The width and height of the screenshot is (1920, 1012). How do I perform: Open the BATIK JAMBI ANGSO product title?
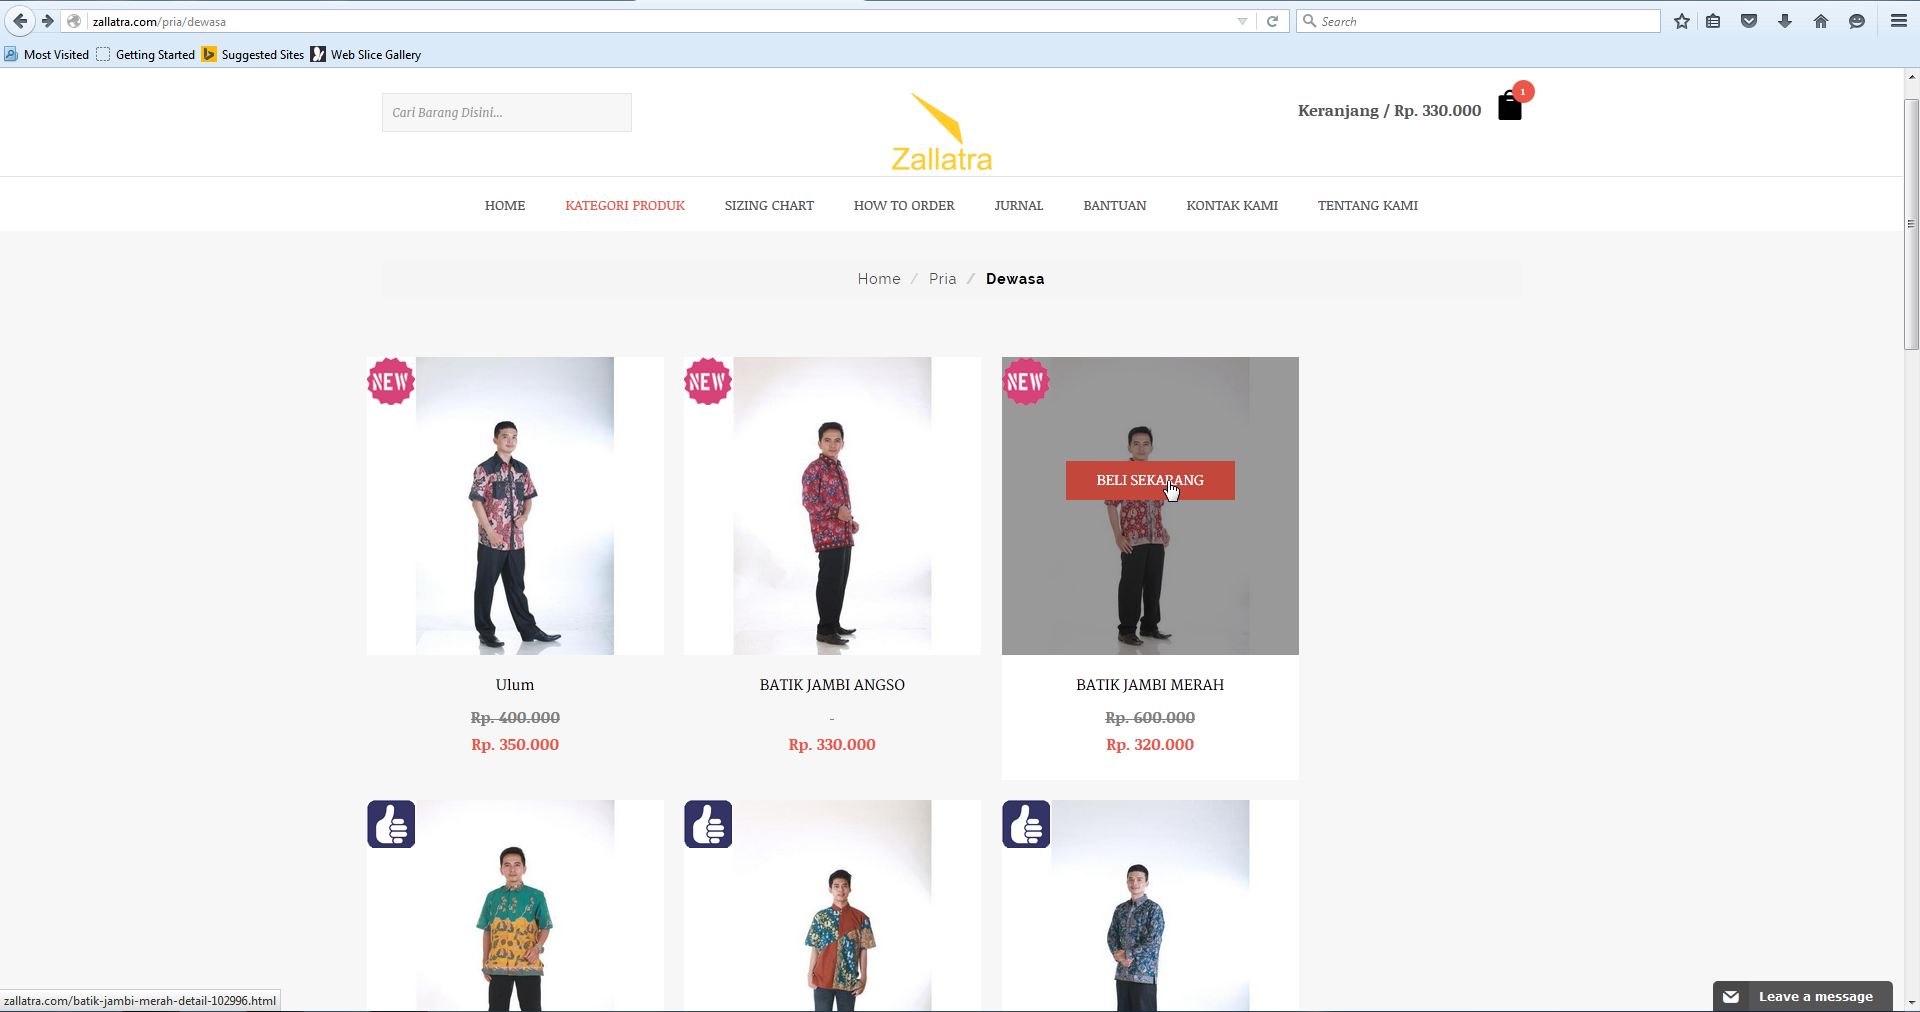click(832, 685)
